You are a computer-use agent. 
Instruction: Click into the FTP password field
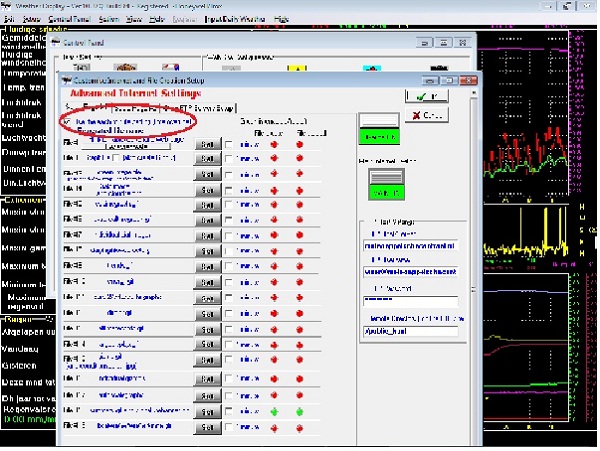(x=410, y=301)
